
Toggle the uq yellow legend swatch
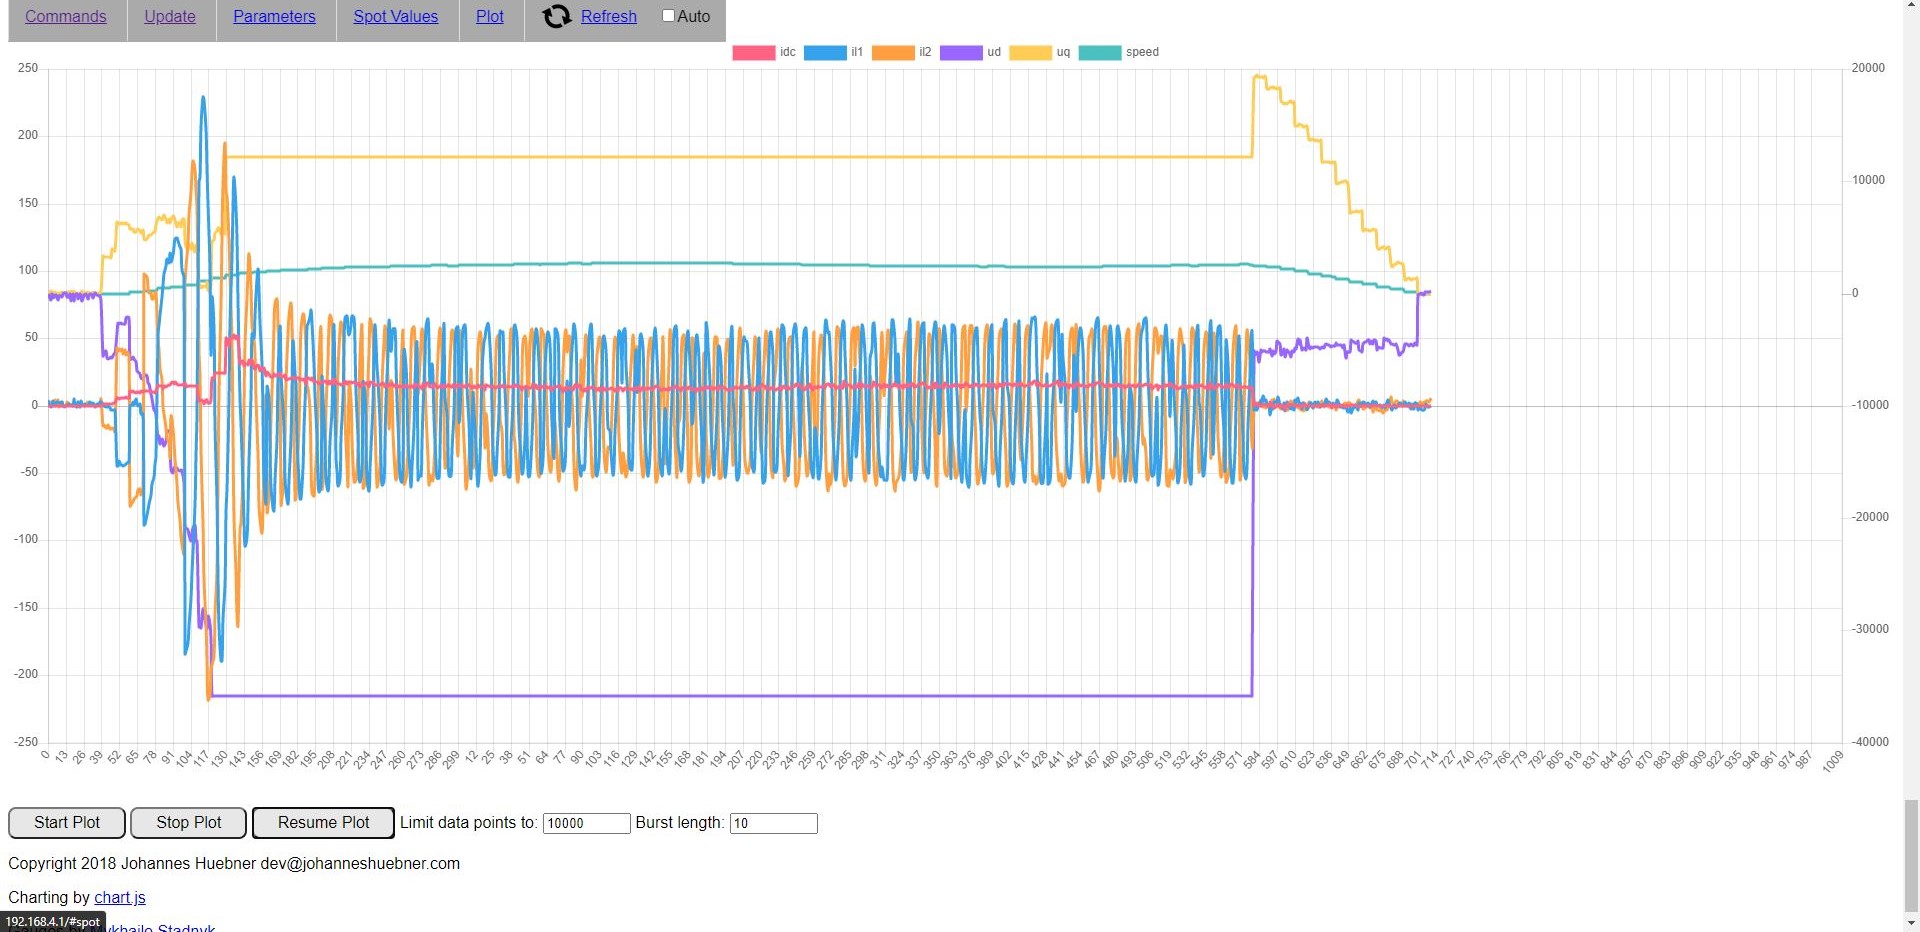point(1030,53)
